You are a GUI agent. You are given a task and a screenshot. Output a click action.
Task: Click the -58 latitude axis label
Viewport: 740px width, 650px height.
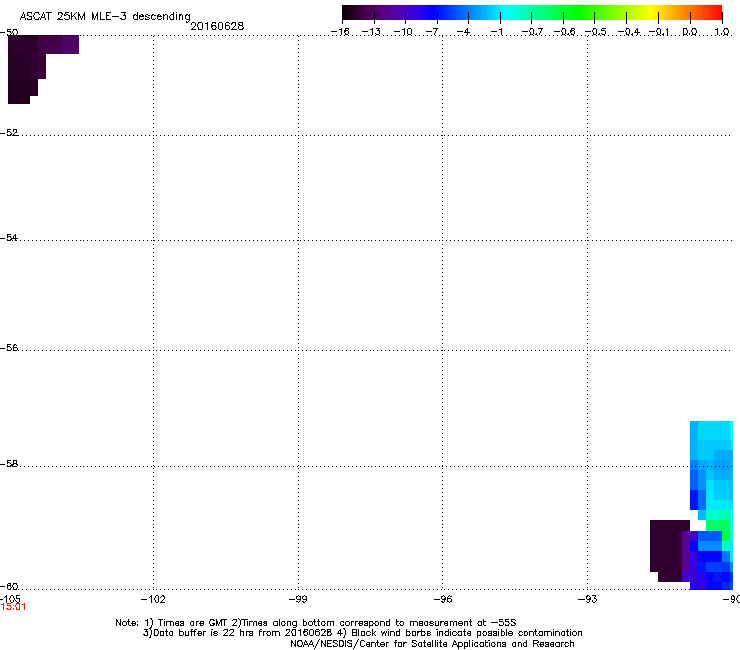pyautogui.click(x=9, y=464)
